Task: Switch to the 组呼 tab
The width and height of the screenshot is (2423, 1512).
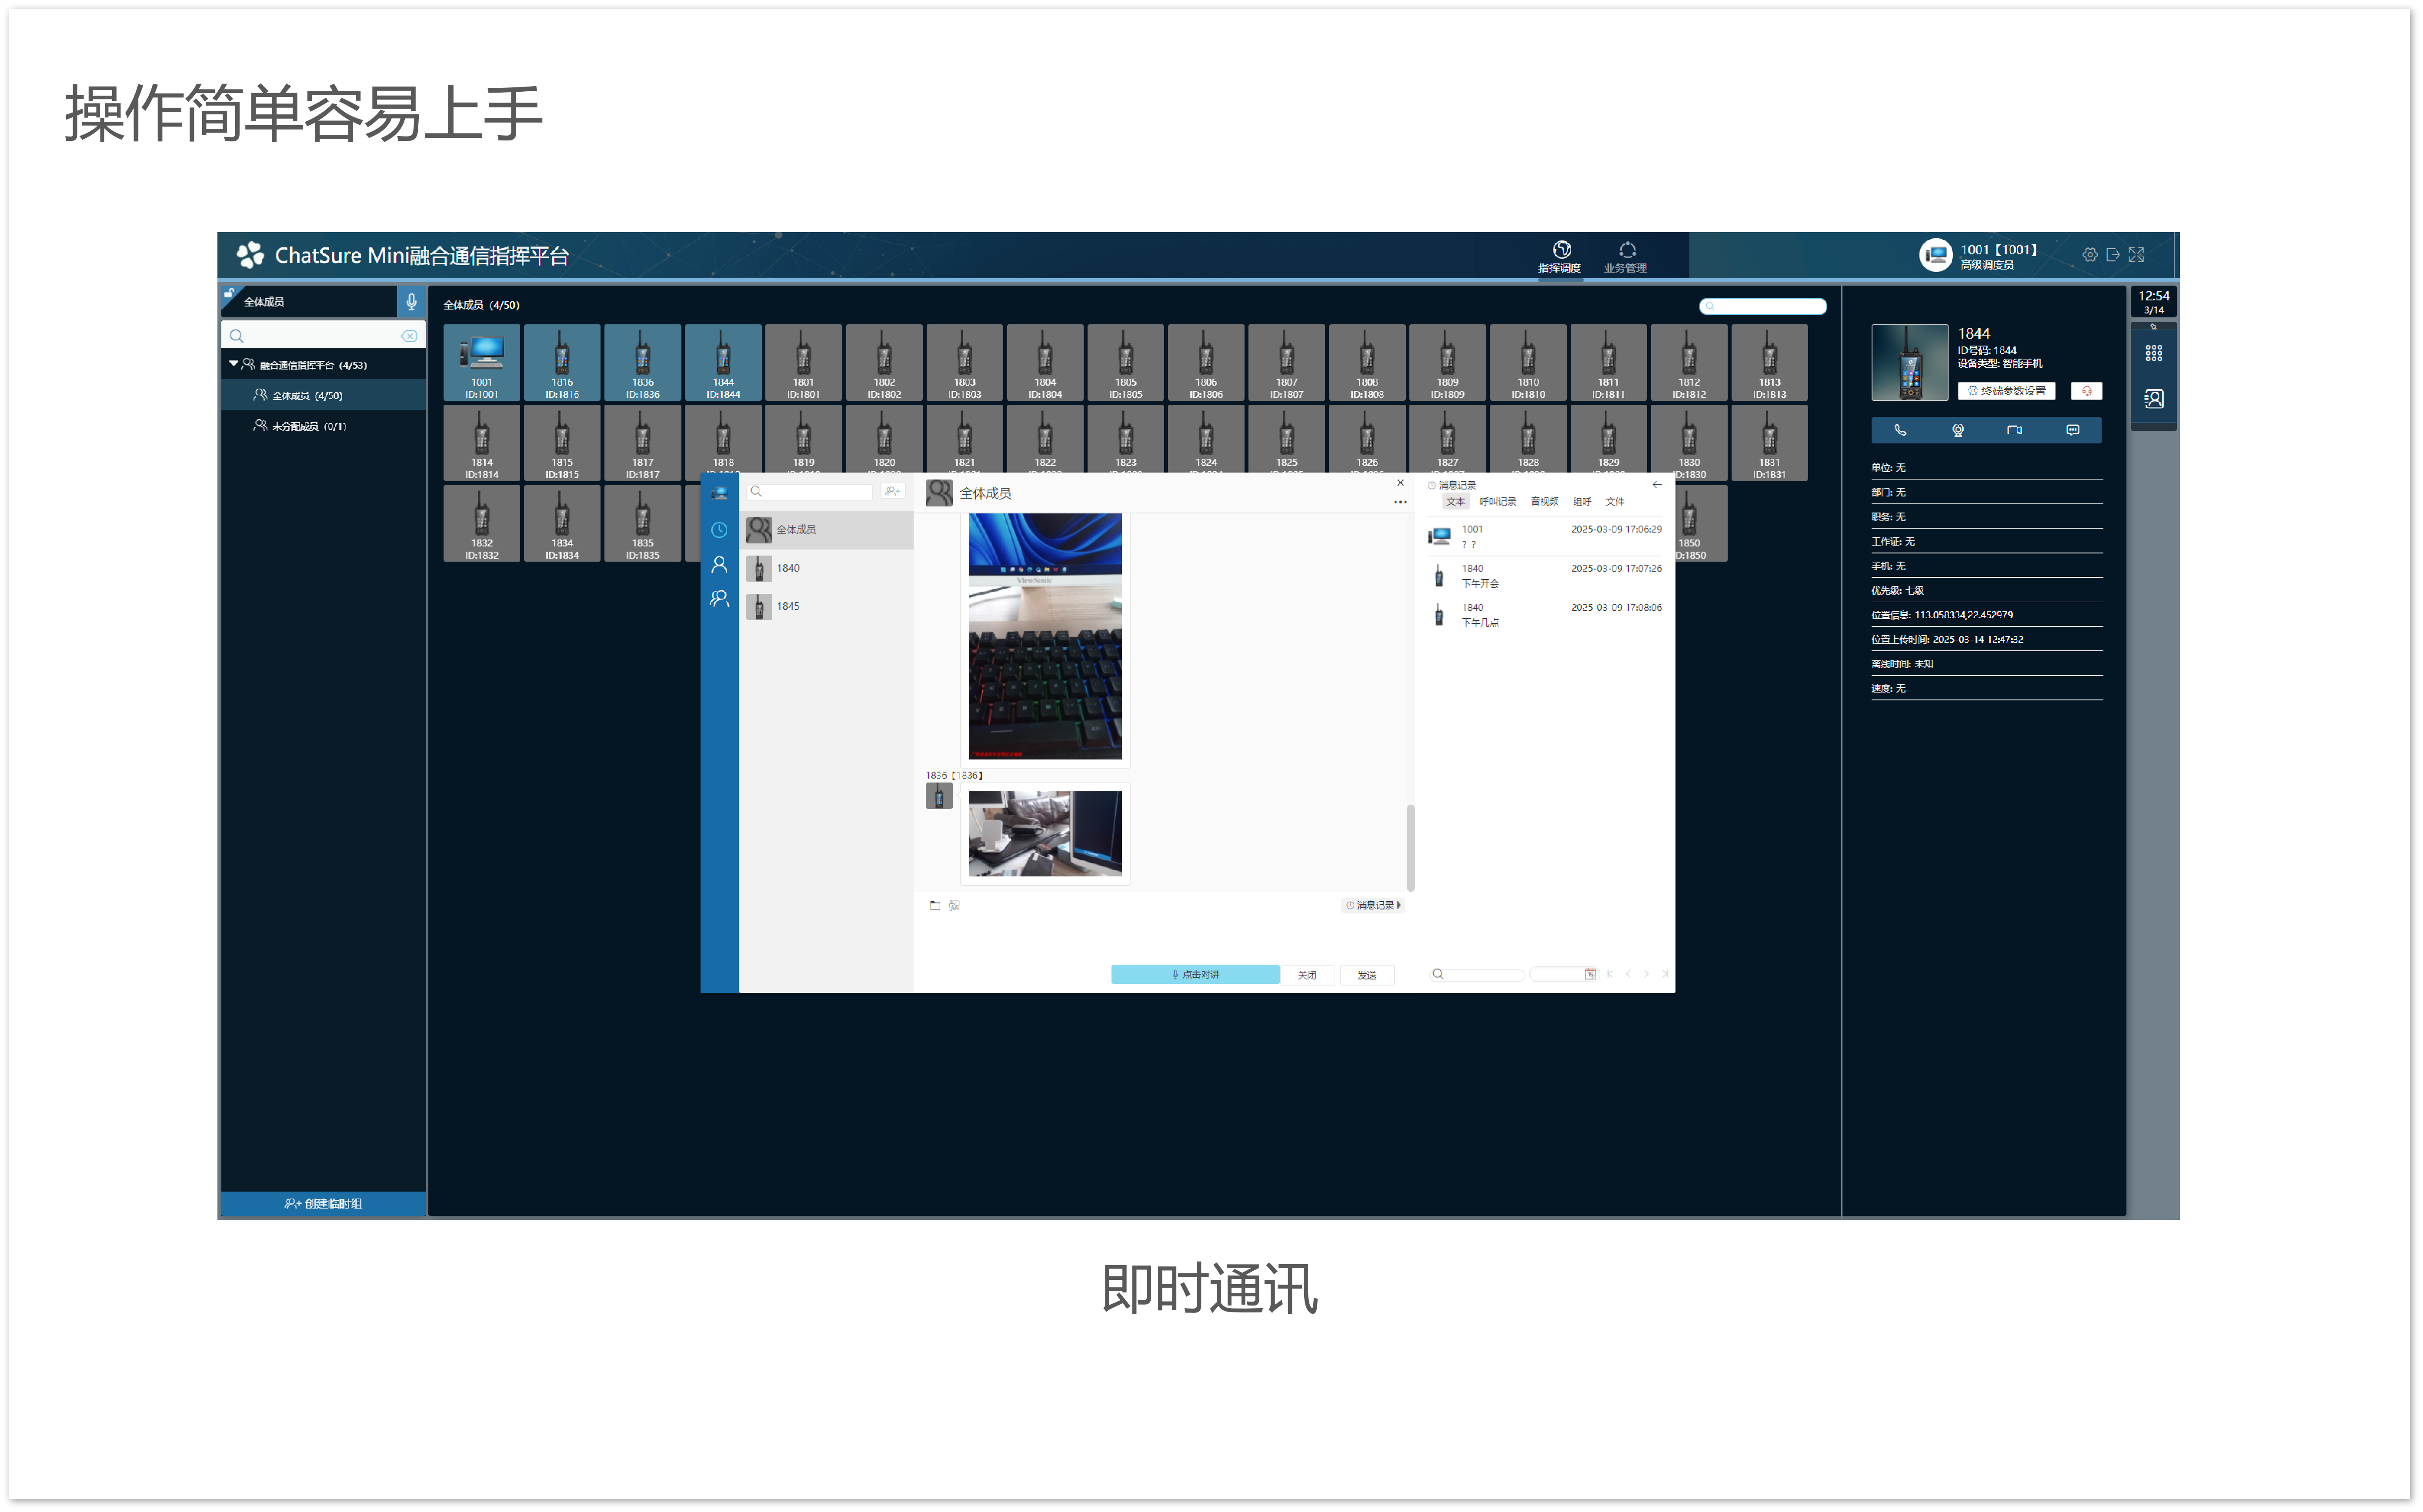Action: coord(1583,503)
